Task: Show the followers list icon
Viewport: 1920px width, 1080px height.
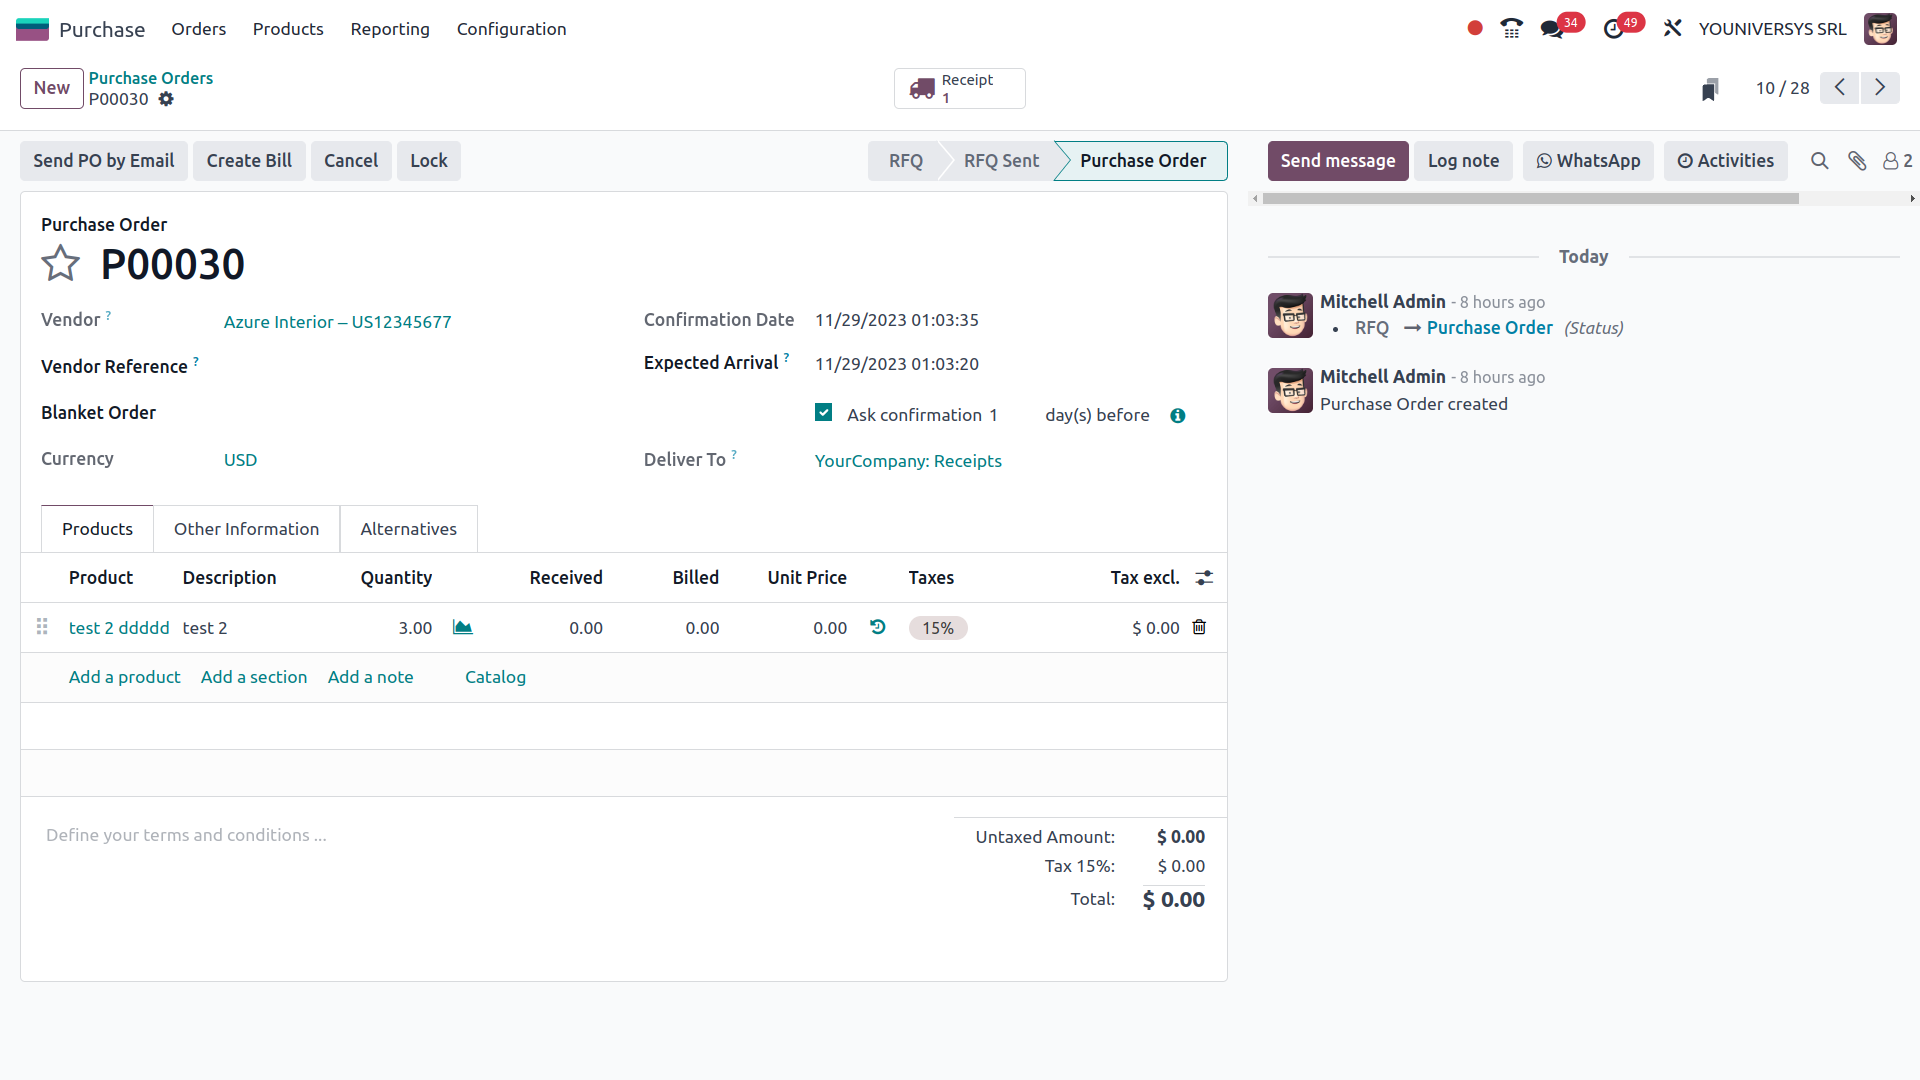Action: 1891,160
